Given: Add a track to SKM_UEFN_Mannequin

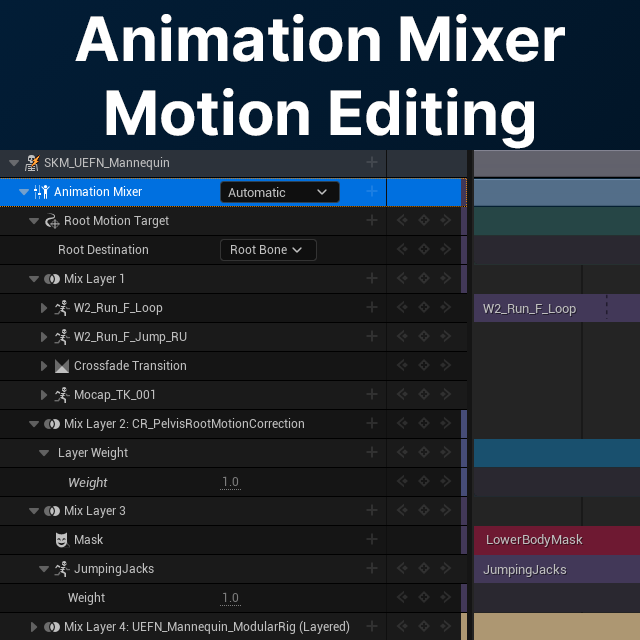Looking at the screenshot, I should tap(371, 162).
